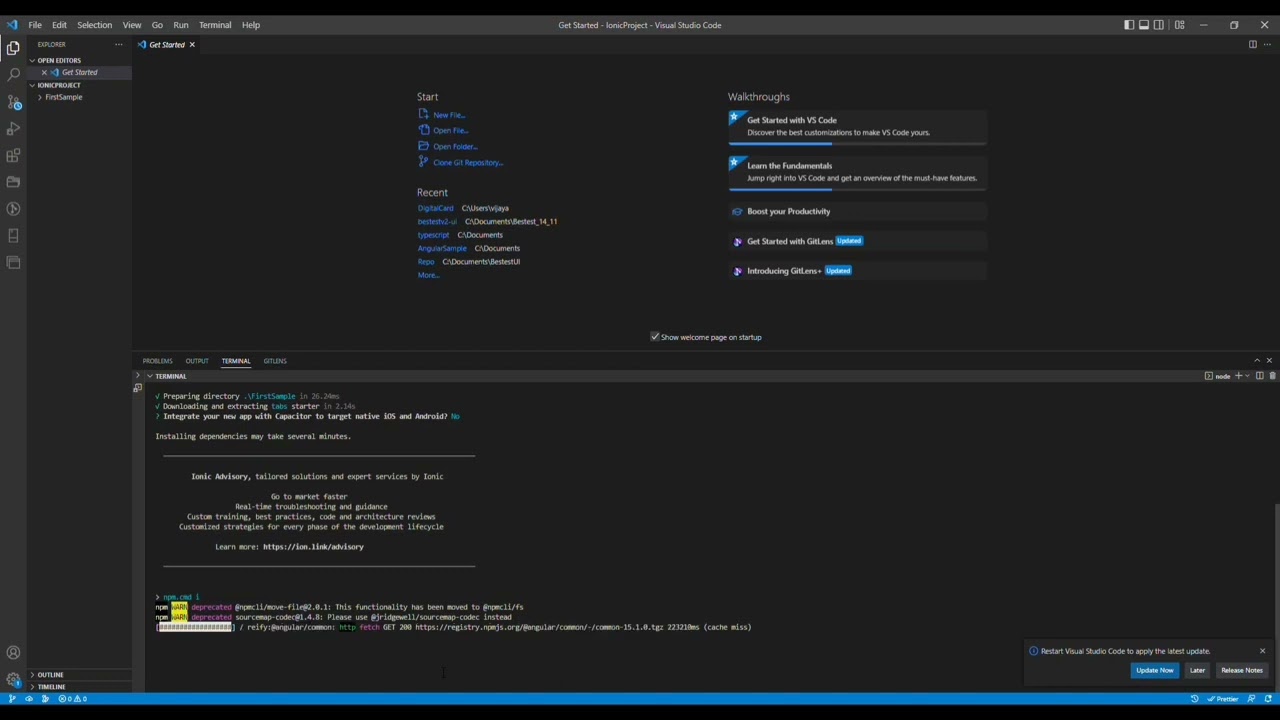Image resolution: width=1280 pixels, height=720 pixels.
Task: Open the Selection menu
Action: (x=95, y=25)
